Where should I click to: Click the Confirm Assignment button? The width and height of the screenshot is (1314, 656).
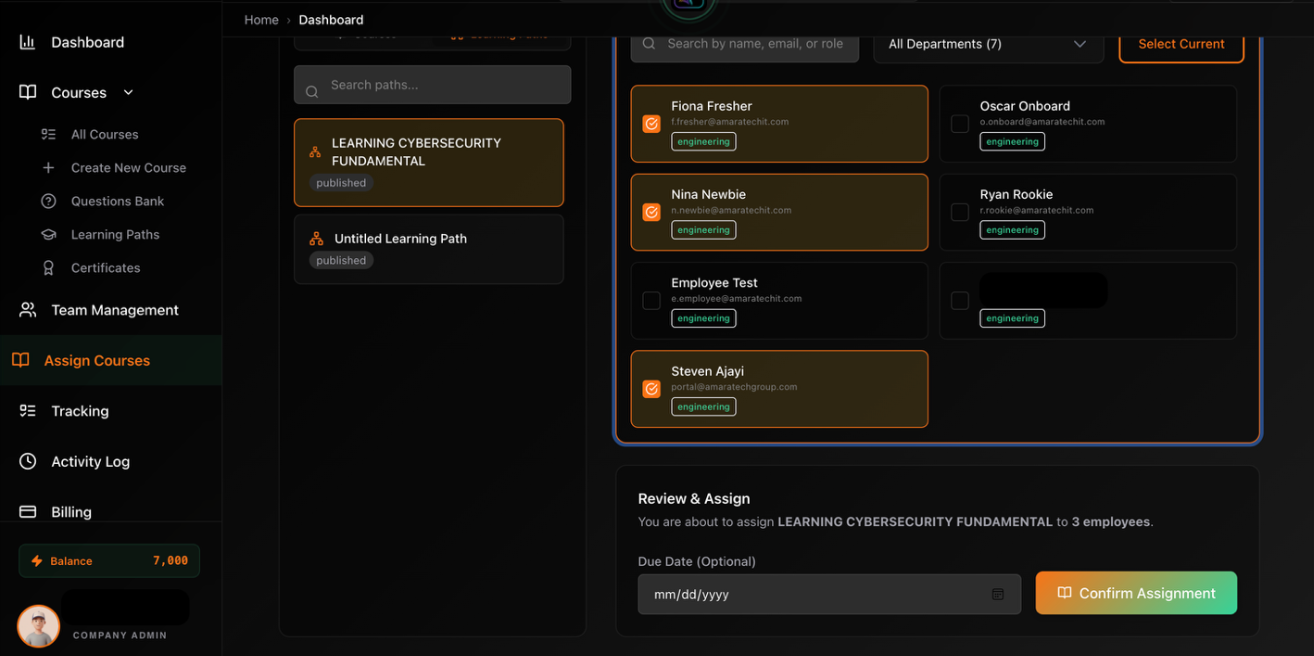[1136, 592]
